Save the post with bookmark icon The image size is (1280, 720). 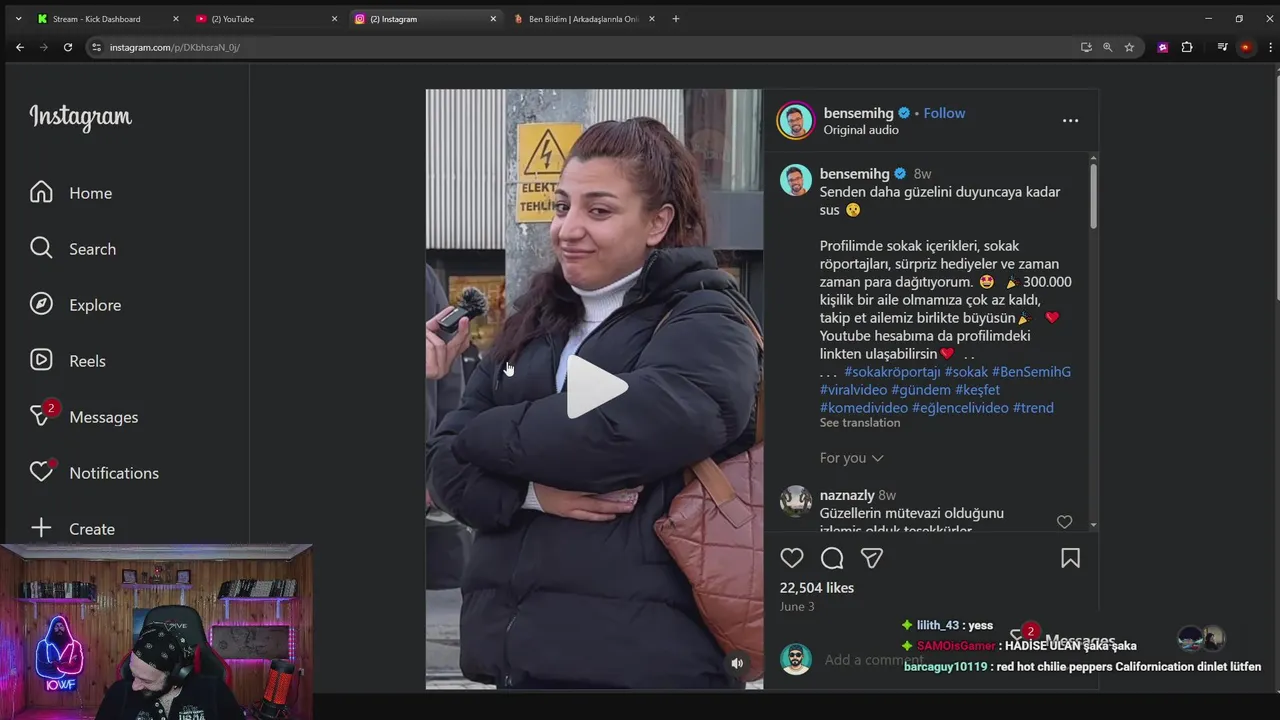[1070, 558]
